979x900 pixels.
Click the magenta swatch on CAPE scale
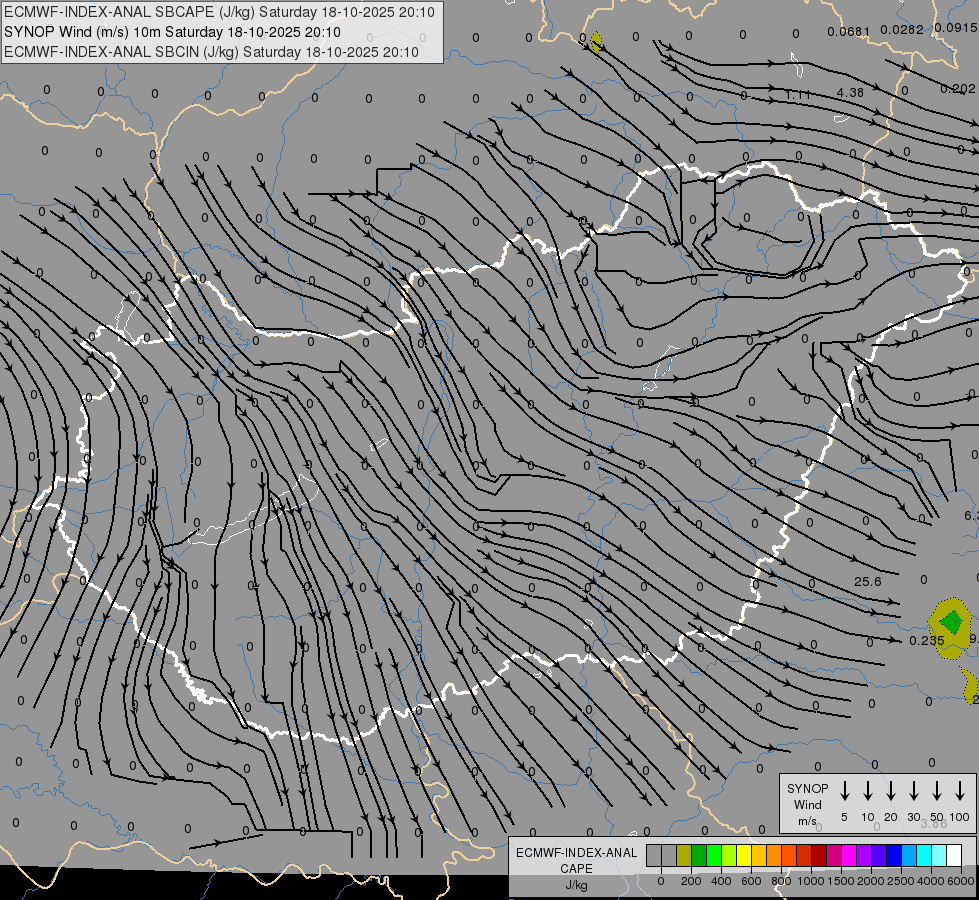pos(849,855)
